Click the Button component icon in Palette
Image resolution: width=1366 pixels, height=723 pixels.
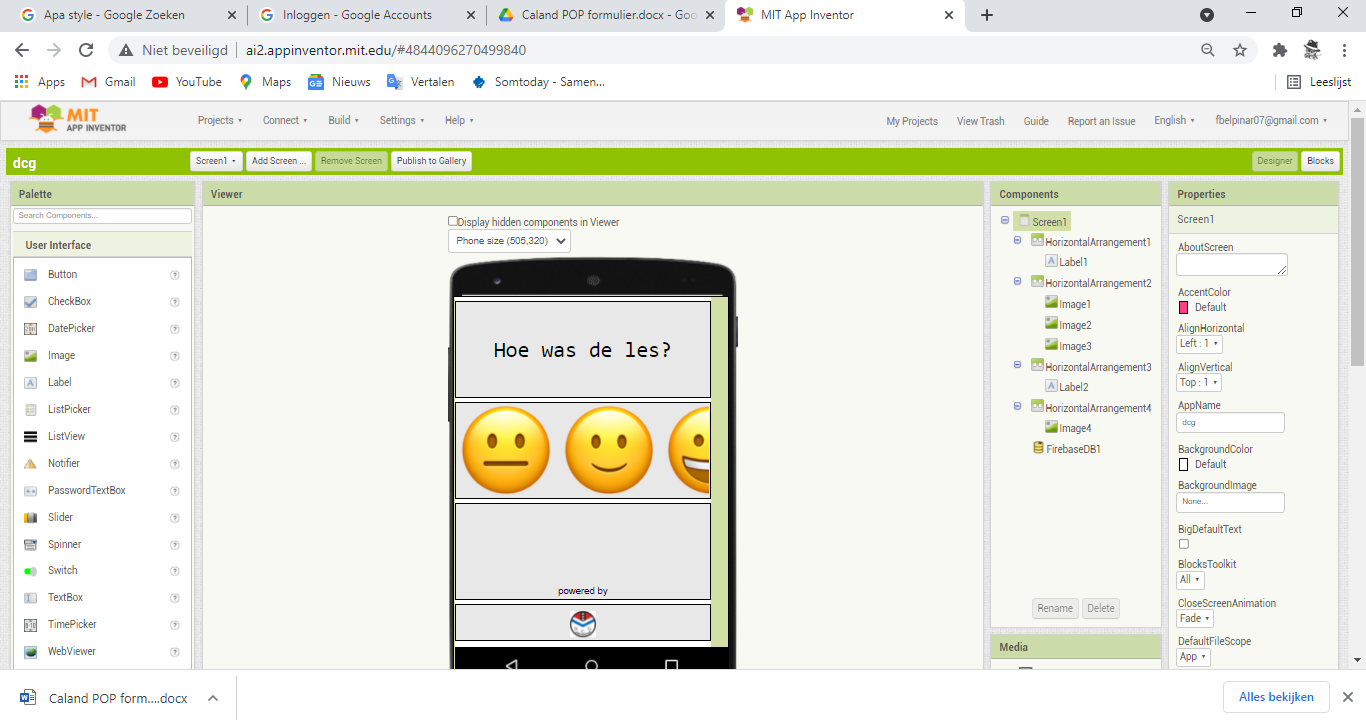pyautogui.click(x=30, y=275)
